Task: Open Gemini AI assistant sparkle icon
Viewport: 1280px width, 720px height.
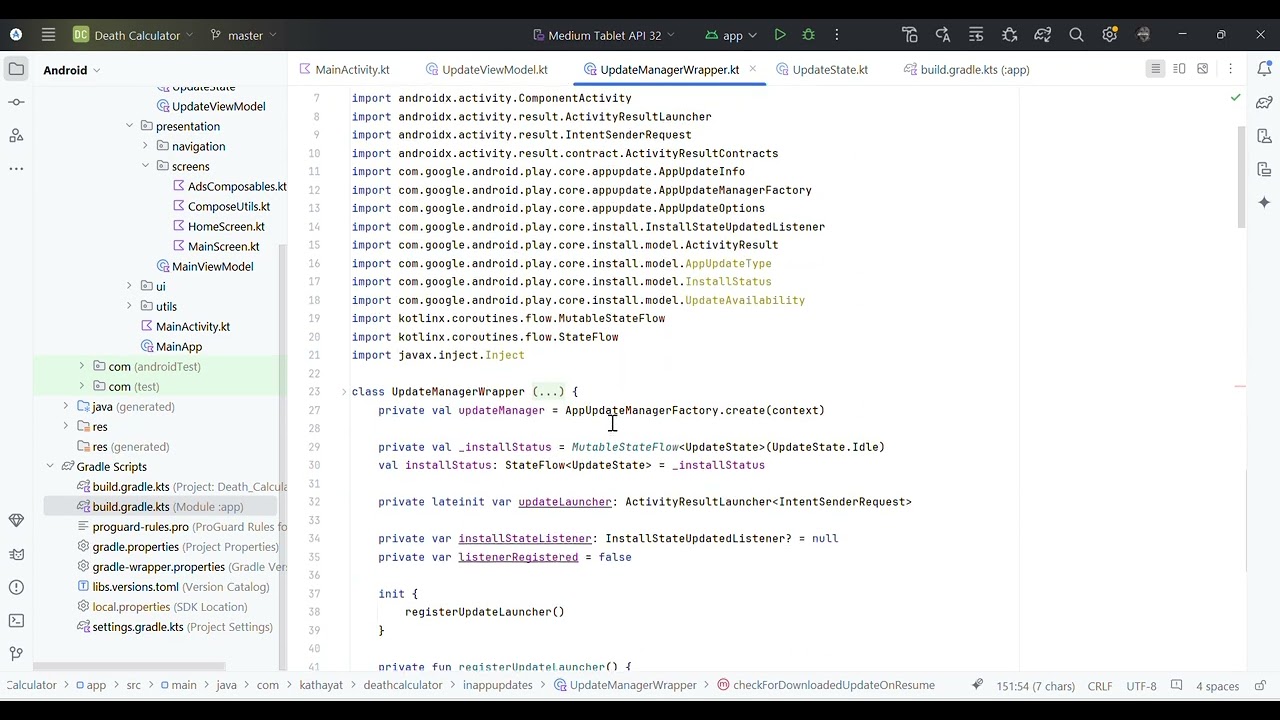Action: [x=1265, y=202]
